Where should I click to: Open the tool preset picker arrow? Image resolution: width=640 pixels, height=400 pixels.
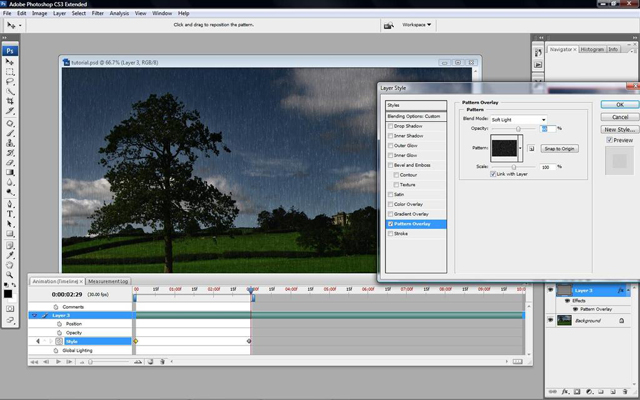click(20, 25)
